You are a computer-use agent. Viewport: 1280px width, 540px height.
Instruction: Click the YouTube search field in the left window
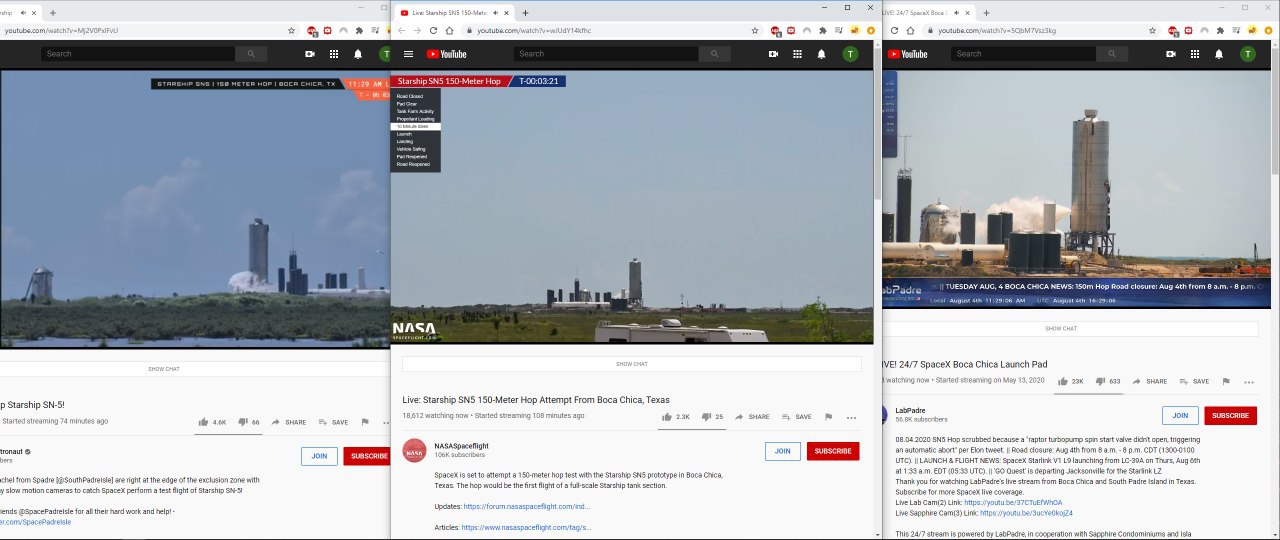[x=138, y=54]
